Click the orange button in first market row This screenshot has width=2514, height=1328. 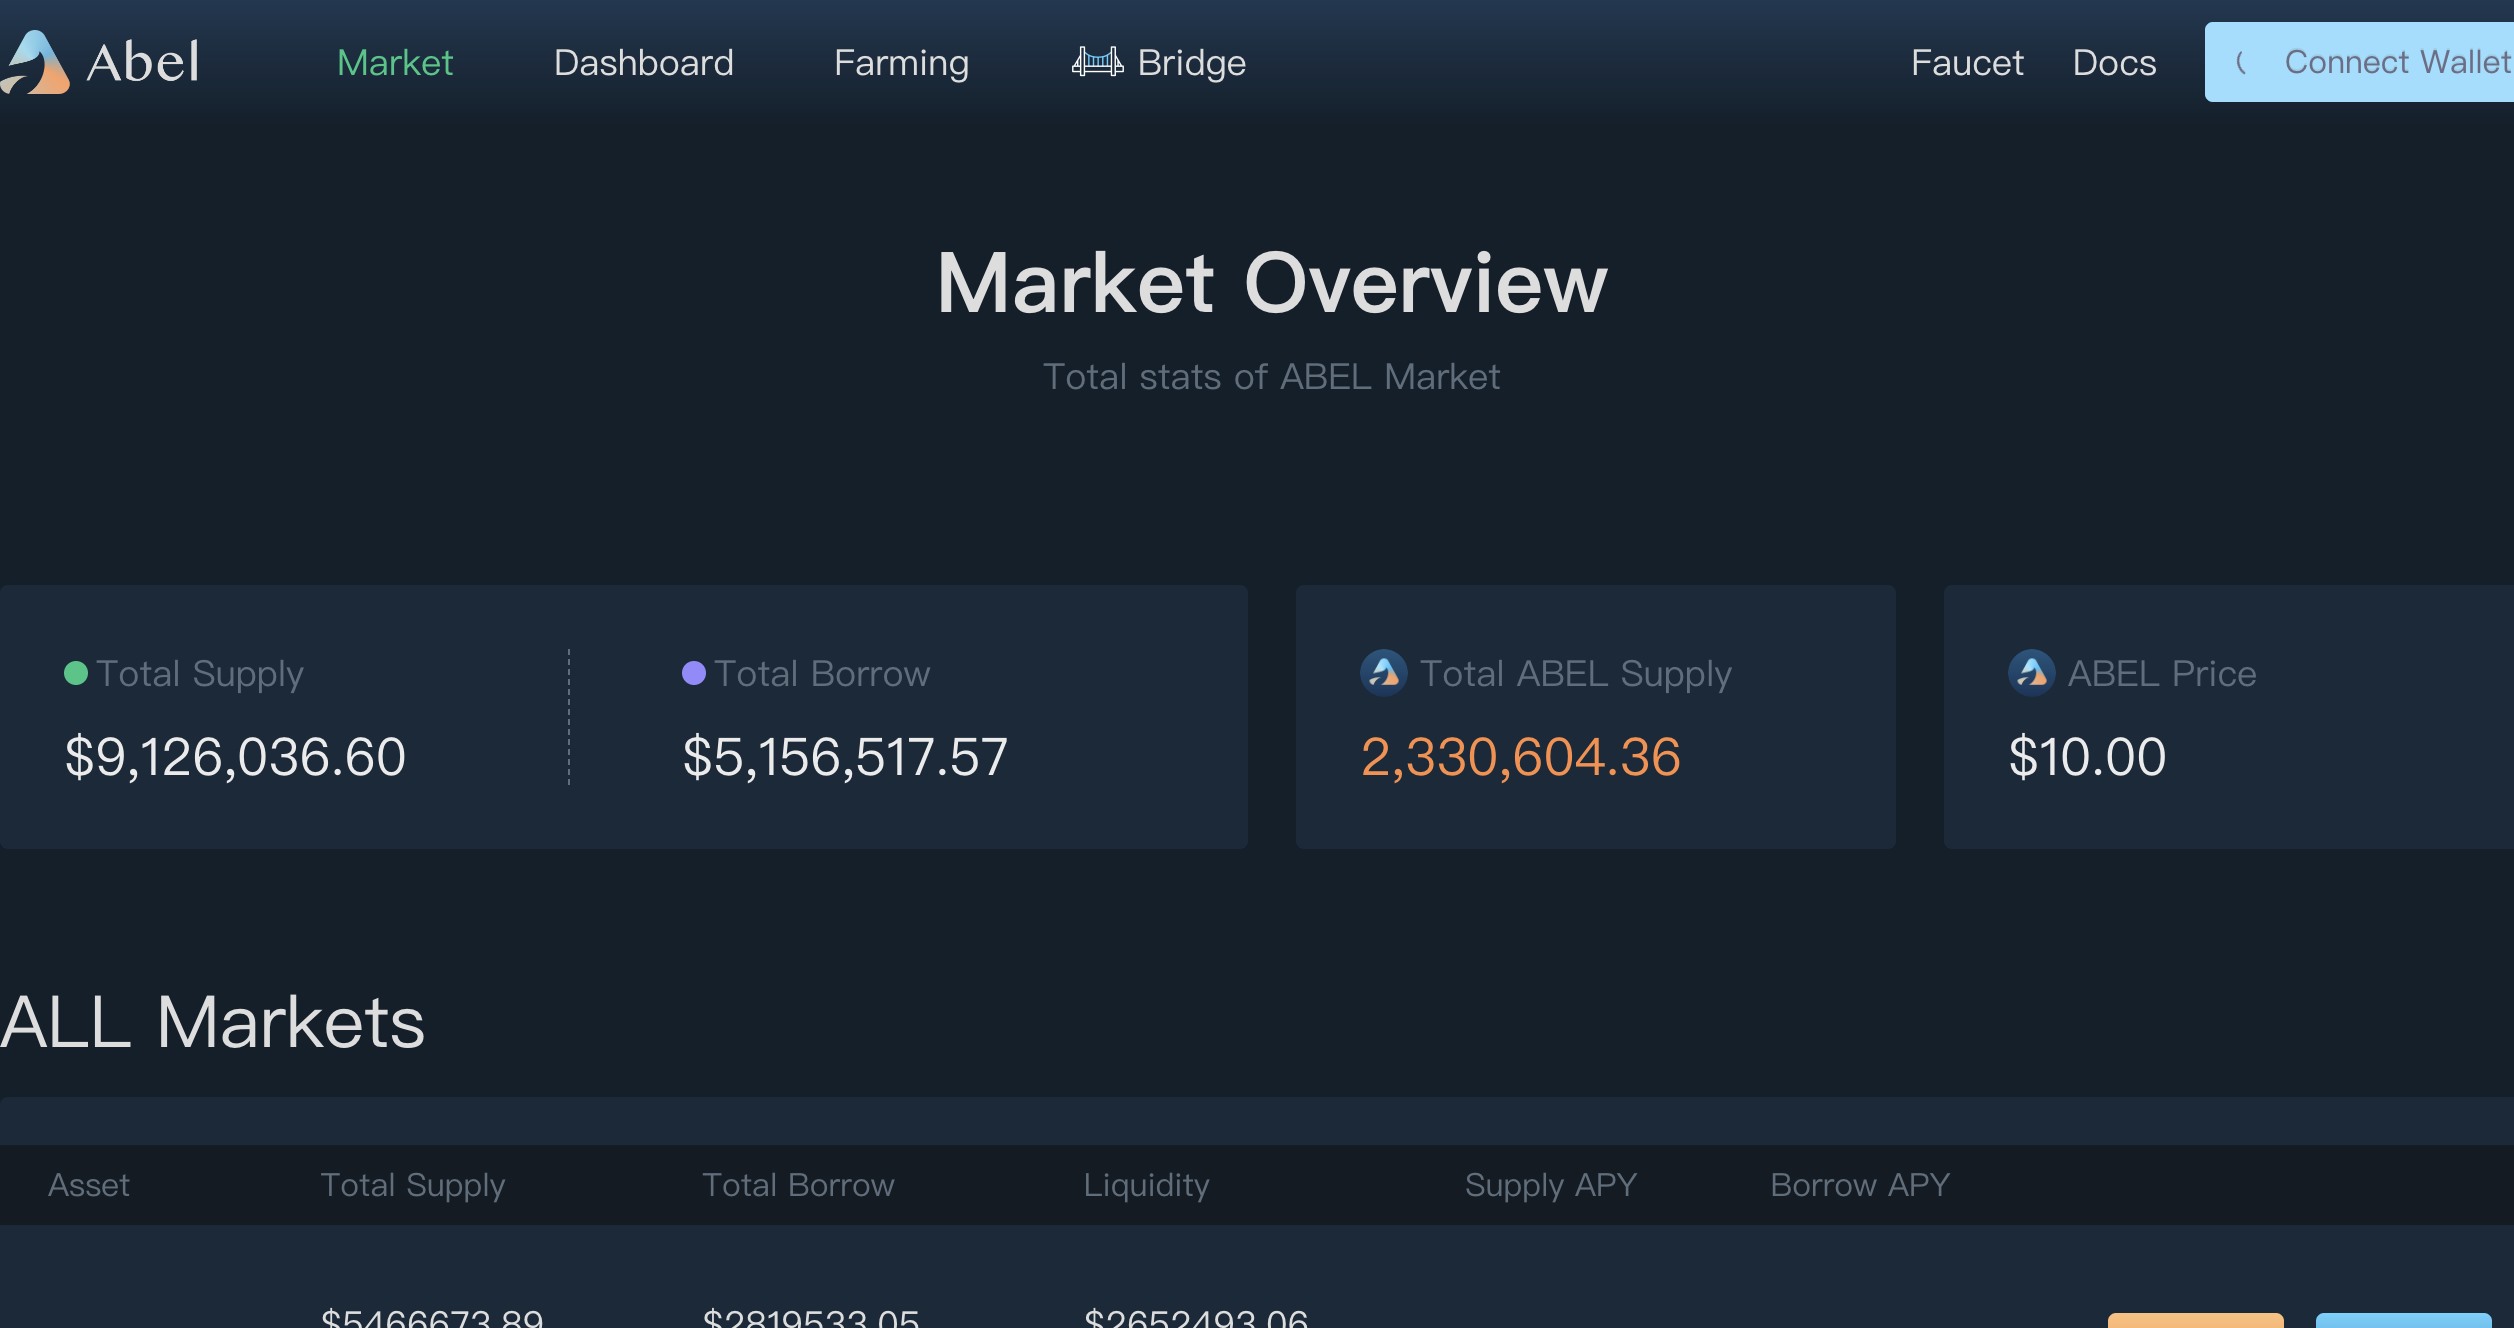pos(2195,1320)
